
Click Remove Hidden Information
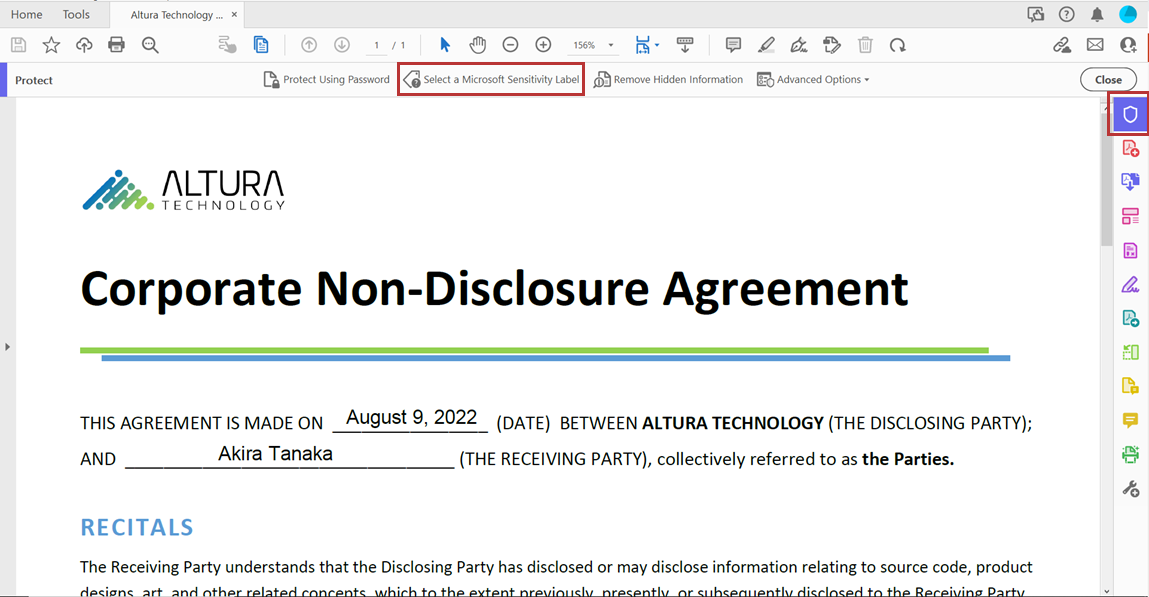pos(668,79)
